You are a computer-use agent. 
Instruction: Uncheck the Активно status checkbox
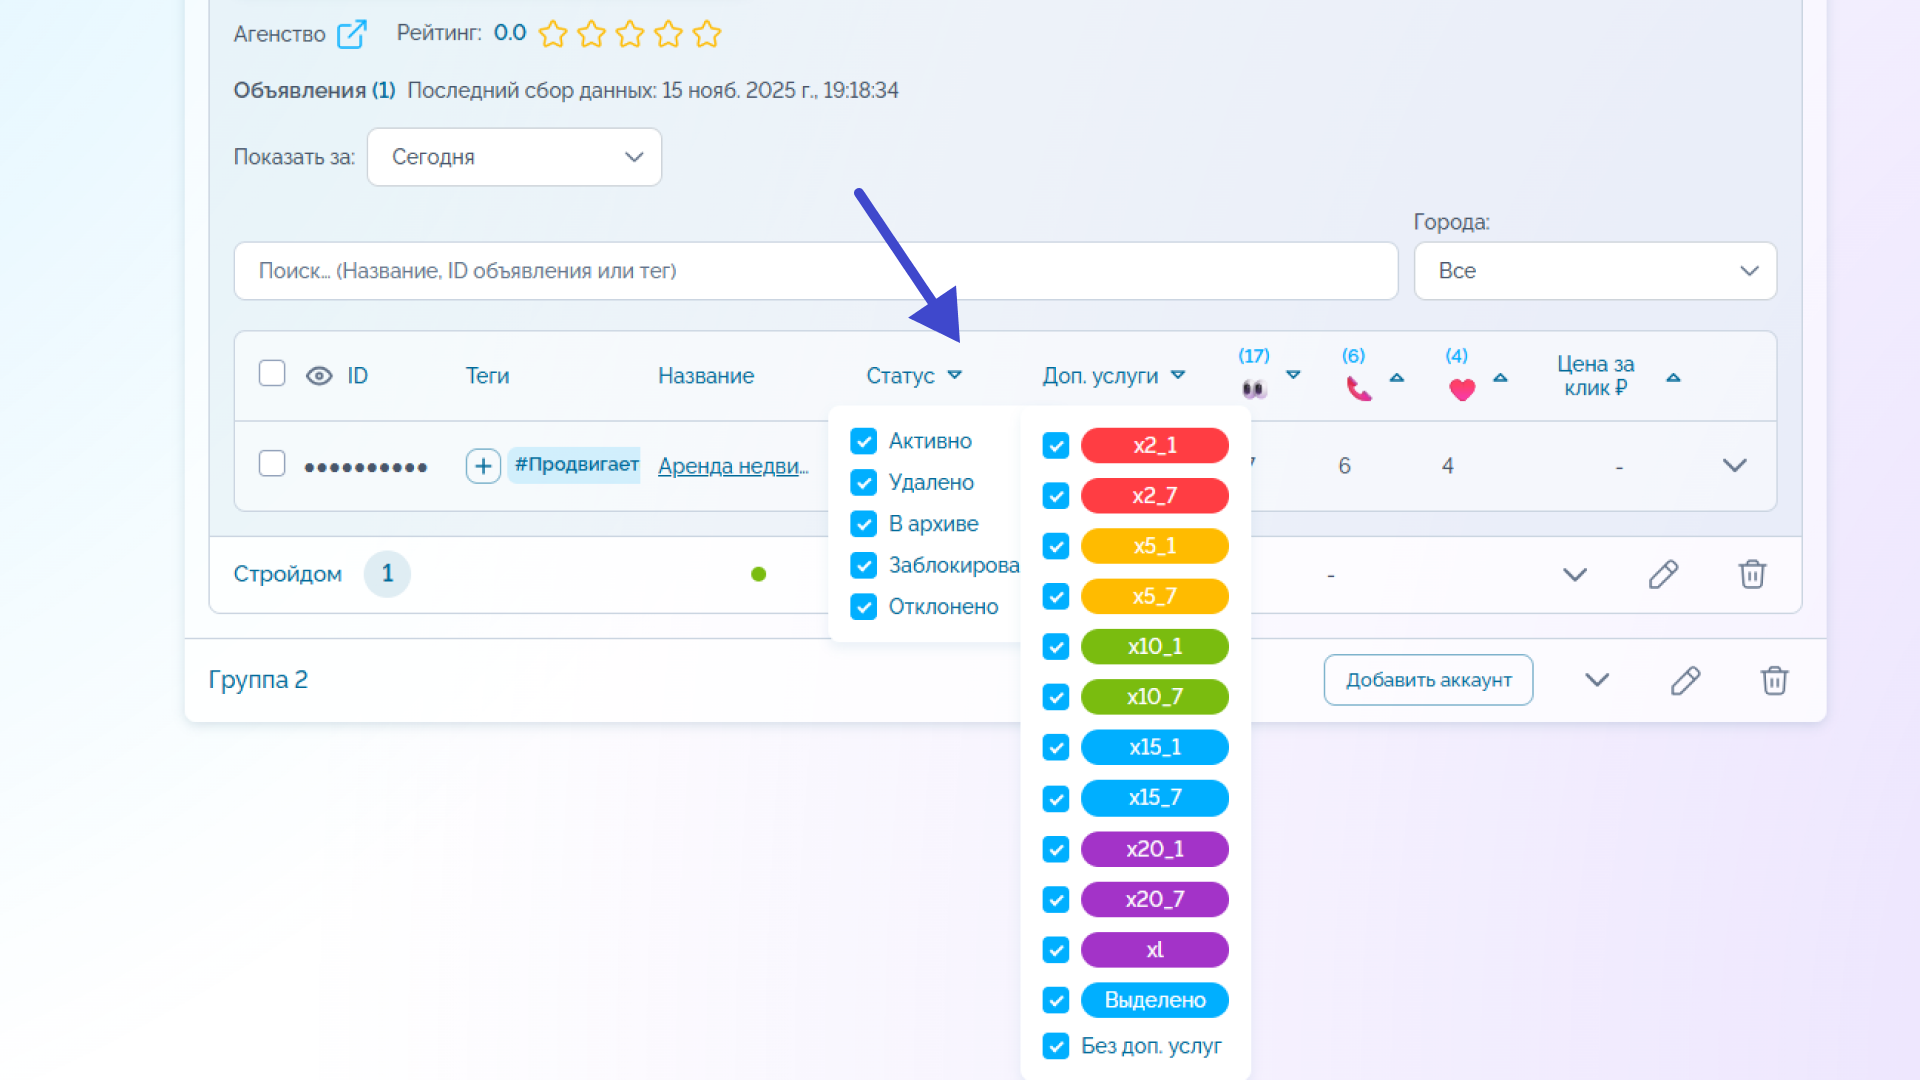click(863, 441)
